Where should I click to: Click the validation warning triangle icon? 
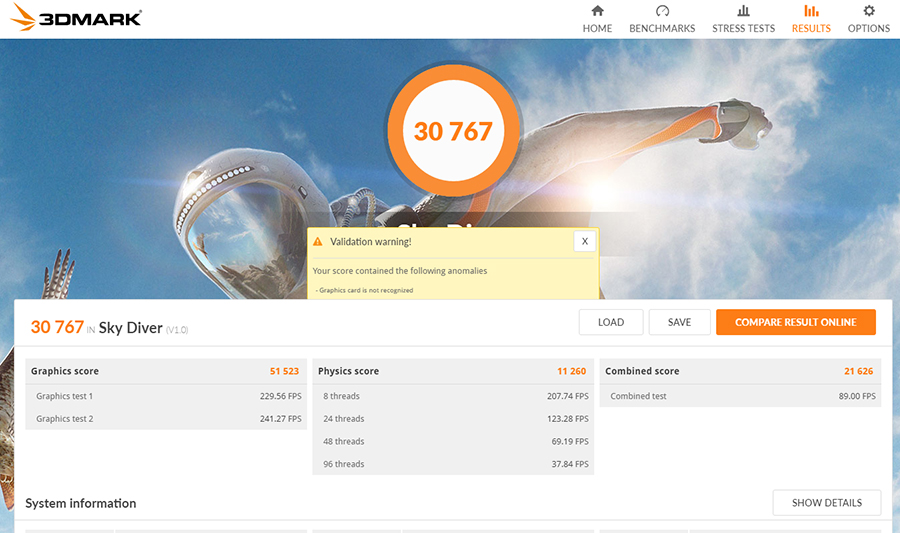click(318, 242)
